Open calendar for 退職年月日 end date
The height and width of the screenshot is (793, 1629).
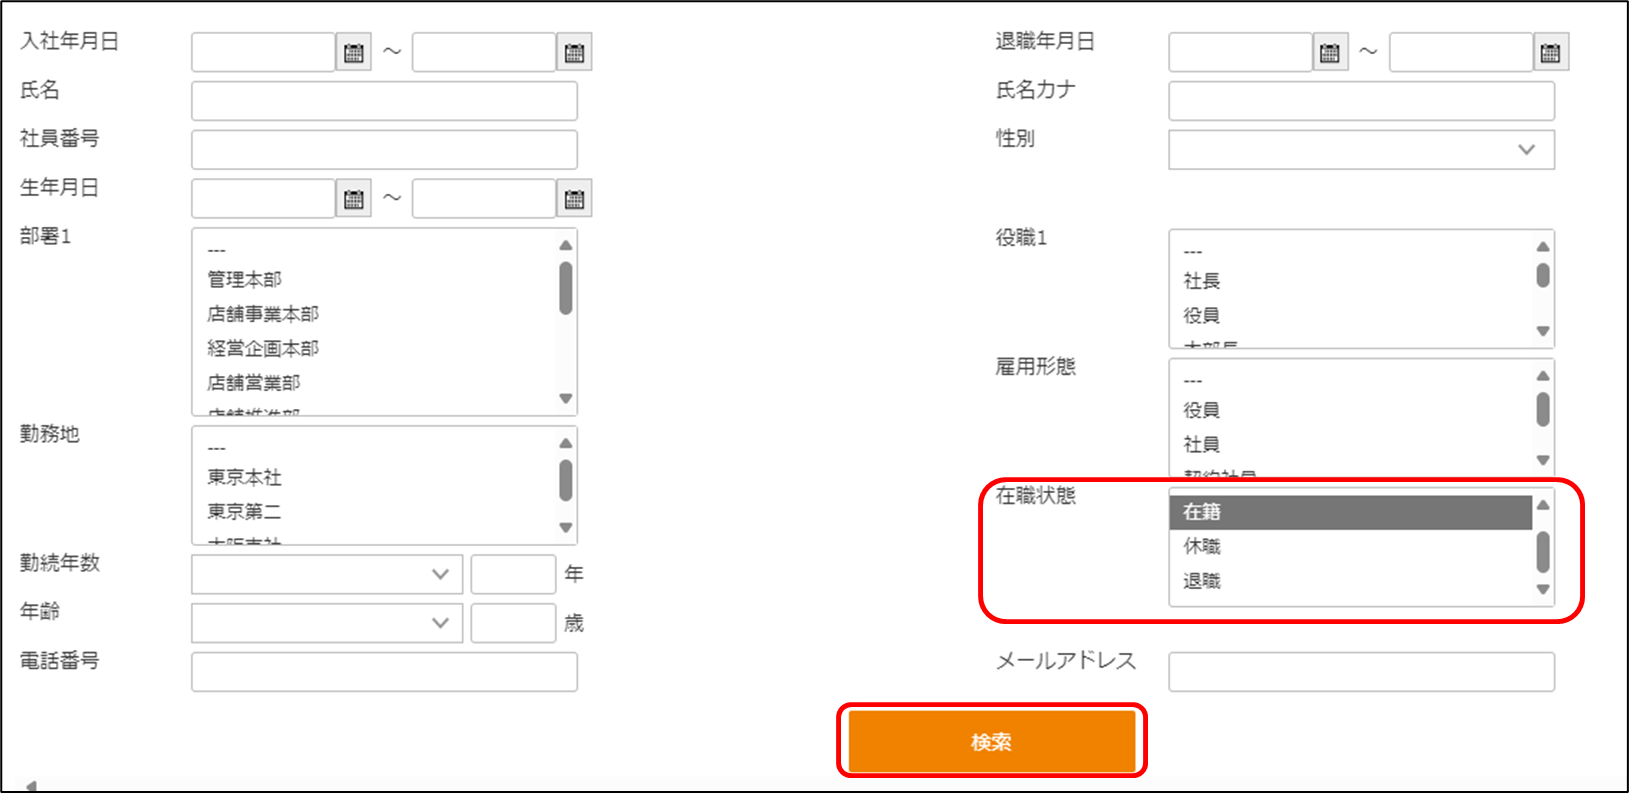[1550, 53]
